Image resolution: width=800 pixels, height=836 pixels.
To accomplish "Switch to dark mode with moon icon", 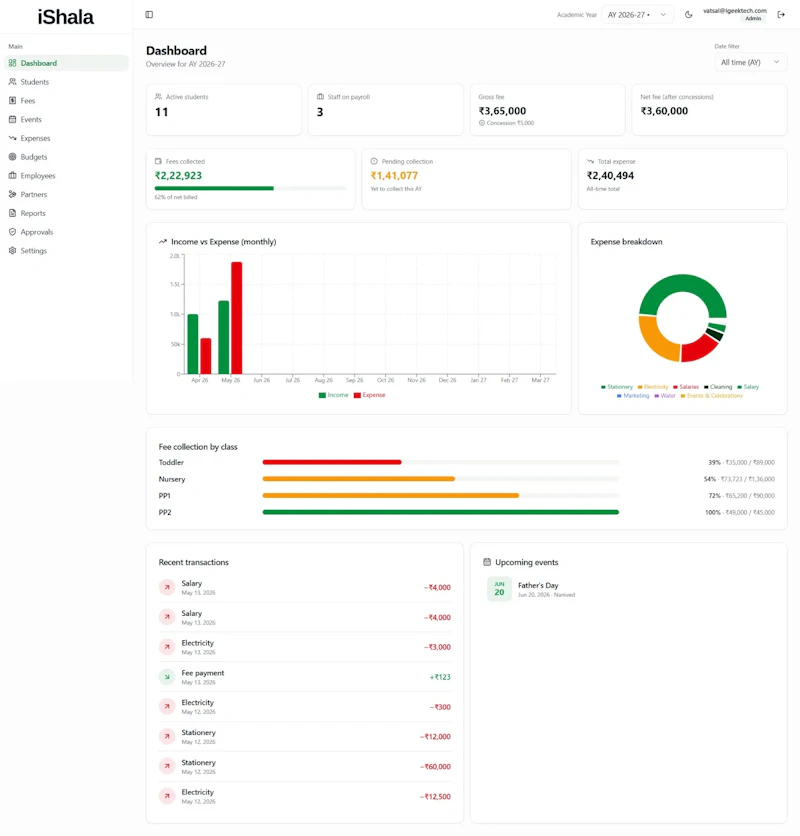I will pyautogui.click(x=689, y=15).
